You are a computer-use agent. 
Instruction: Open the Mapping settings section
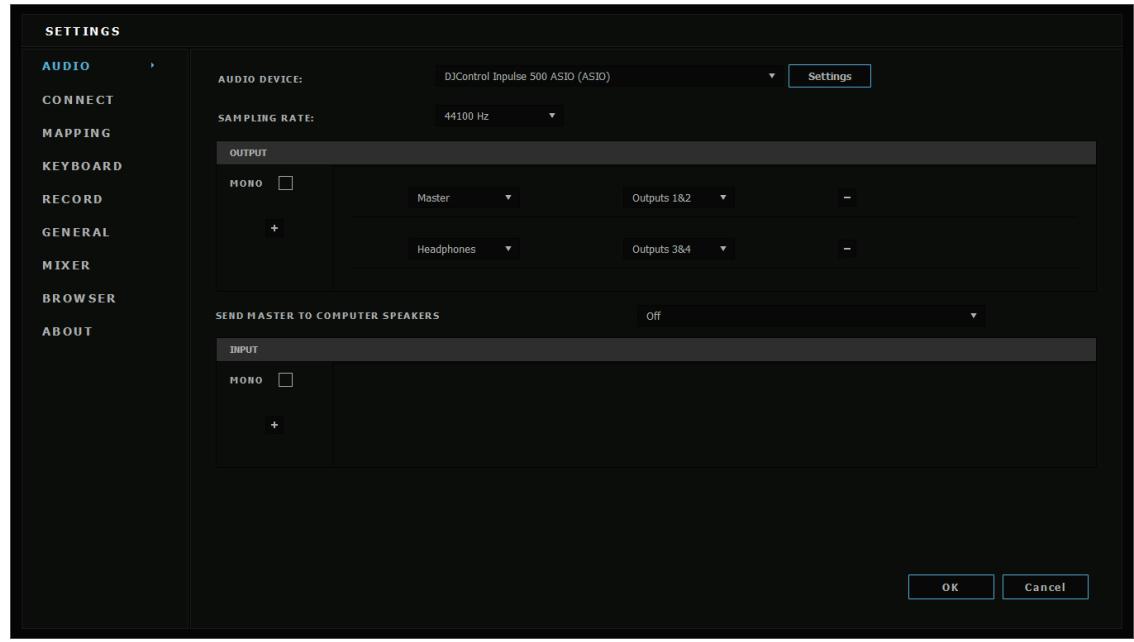(77, 133)
